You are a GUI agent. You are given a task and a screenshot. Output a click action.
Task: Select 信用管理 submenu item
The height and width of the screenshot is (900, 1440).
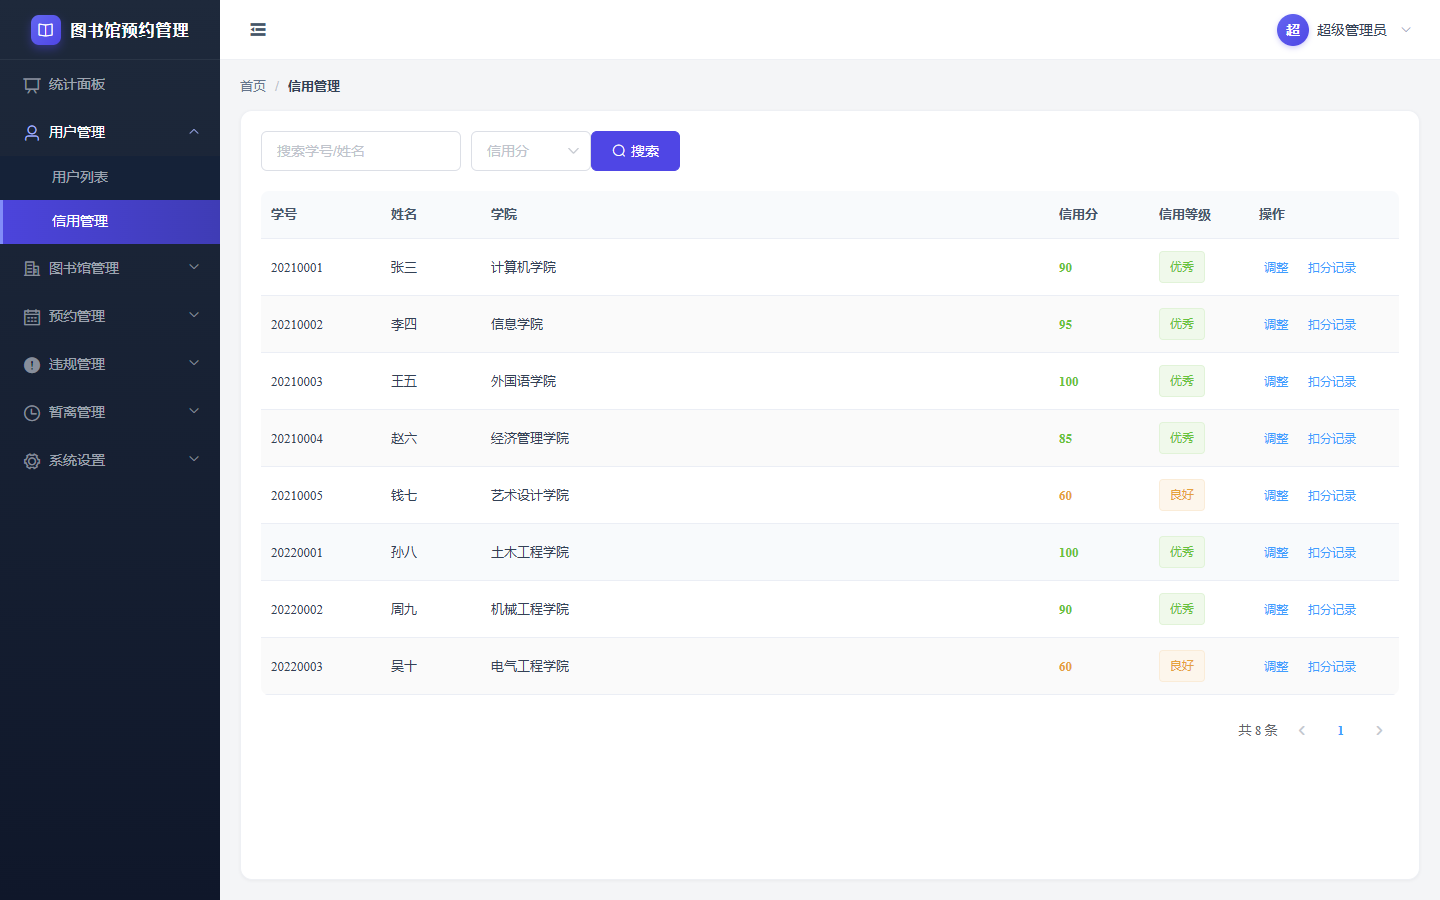click(110, 221)
